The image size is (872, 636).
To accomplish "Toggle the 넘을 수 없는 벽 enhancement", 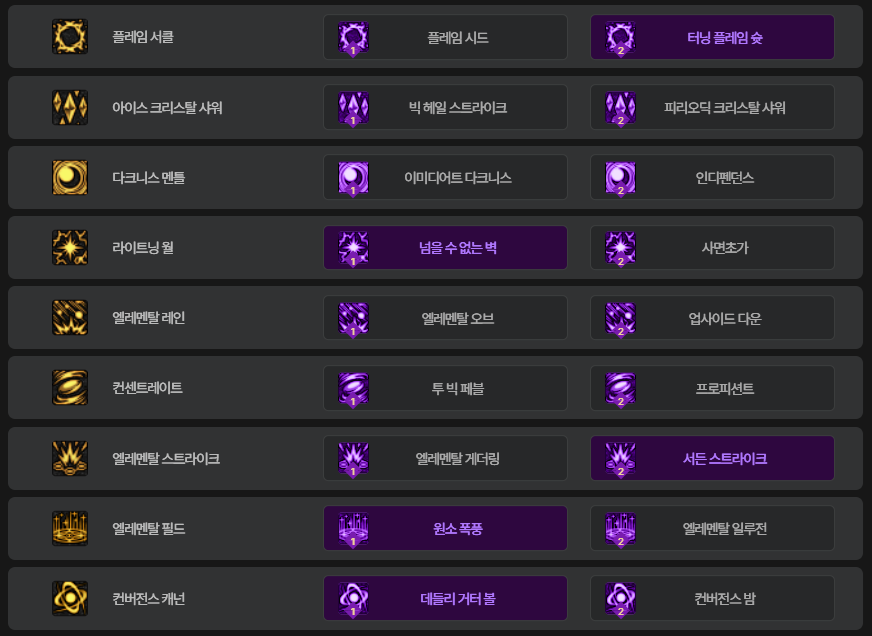I will pos(445,247).
